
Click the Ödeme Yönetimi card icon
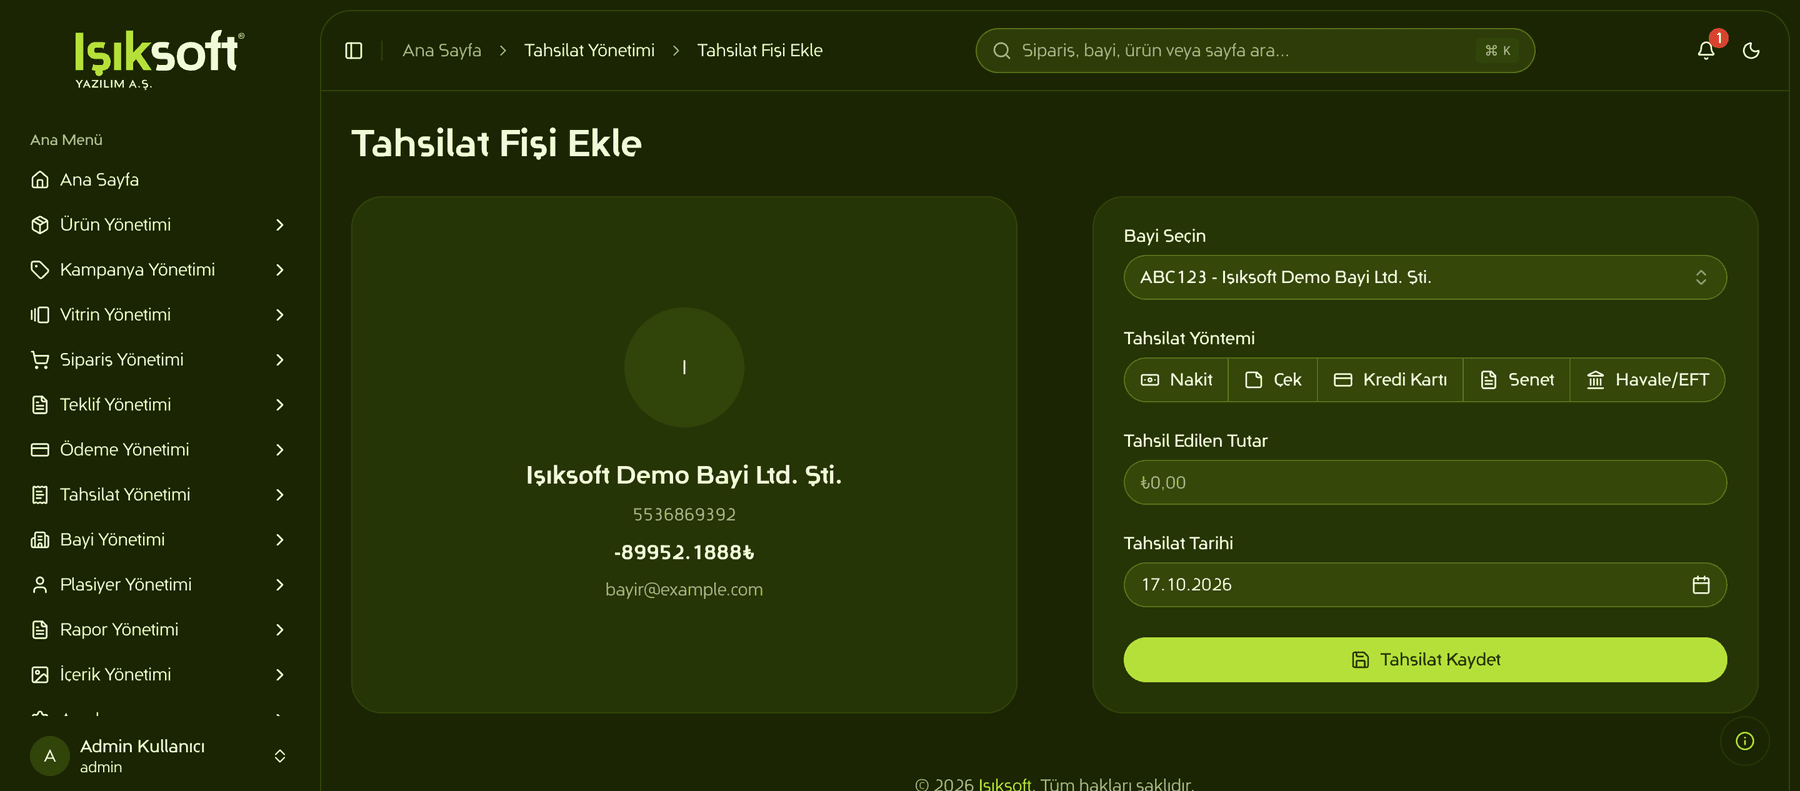coord(40,450)
